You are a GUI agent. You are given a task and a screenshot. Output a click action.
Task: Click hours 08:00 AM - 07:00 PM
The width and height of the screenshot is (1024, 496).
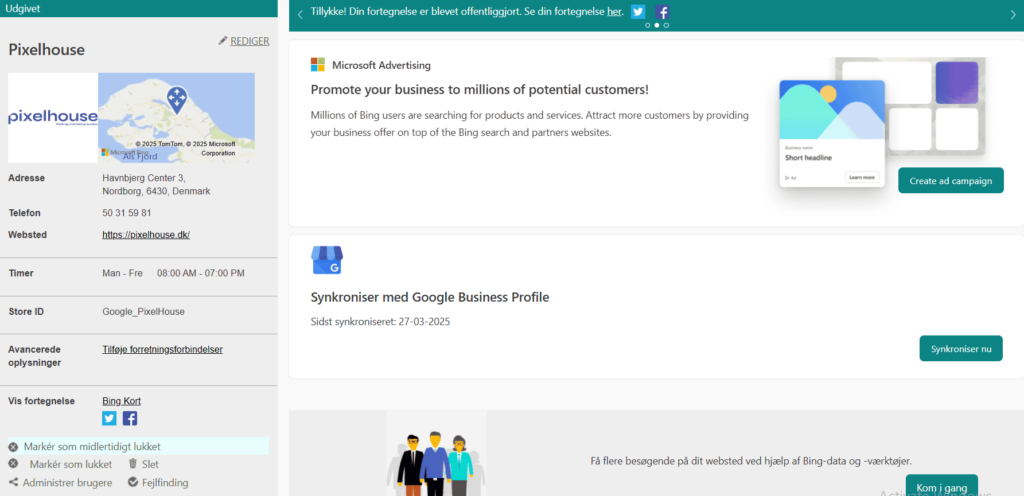click(x=201, y=273)
